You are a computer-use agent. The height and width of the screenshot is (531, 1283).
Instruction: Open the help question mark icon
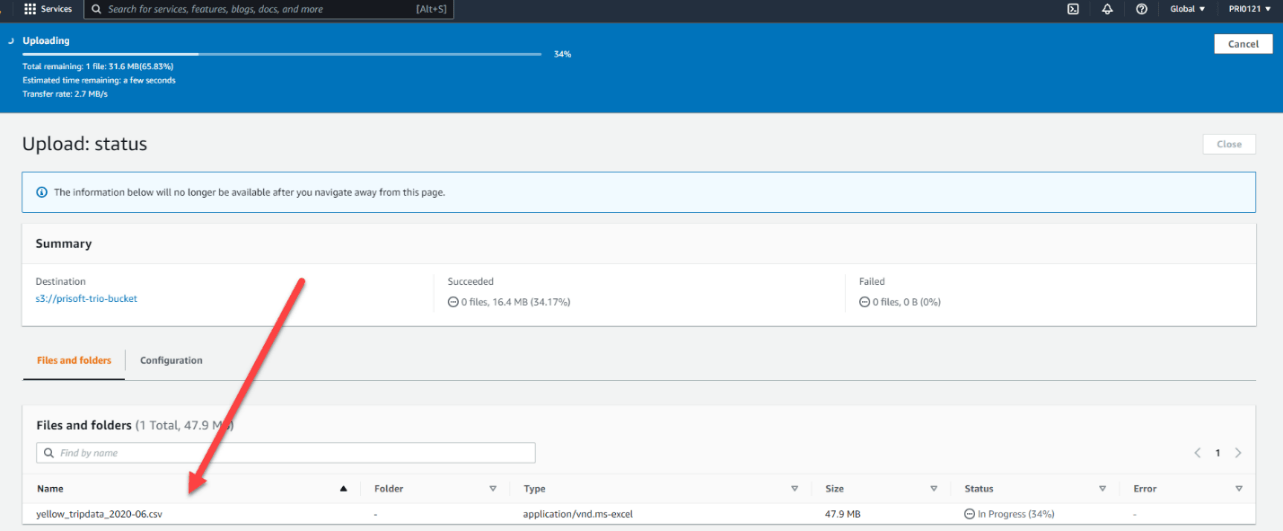point(1141,9)
